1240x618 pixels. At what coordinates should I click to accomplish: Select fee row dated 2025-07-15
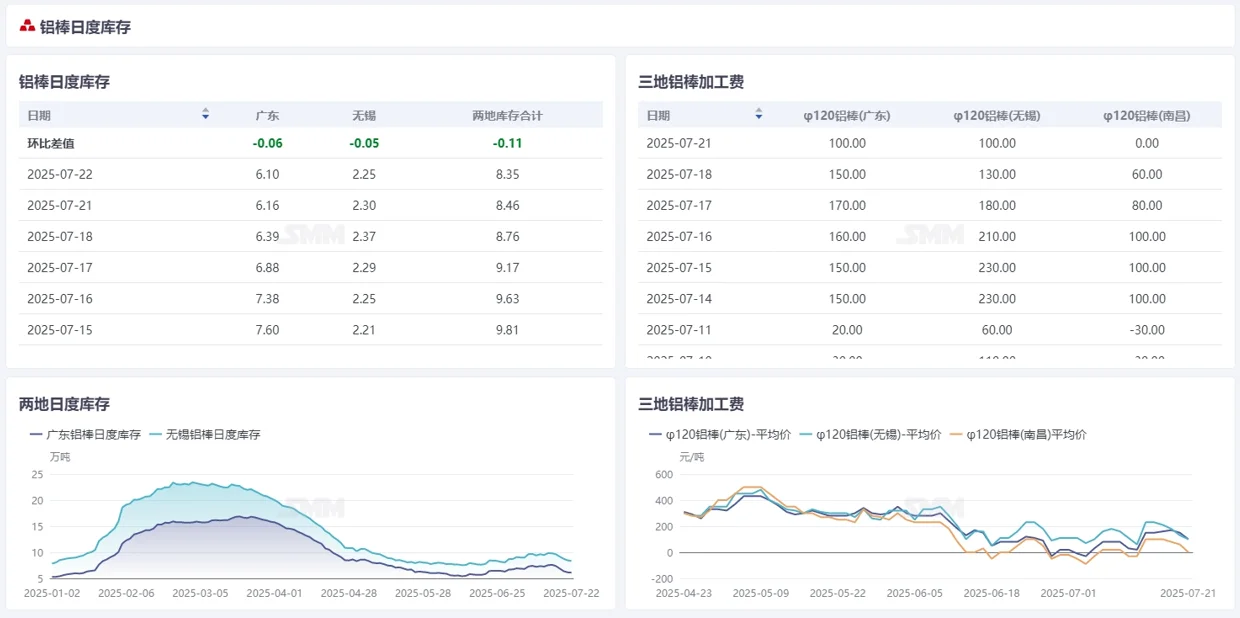[930, 267]
